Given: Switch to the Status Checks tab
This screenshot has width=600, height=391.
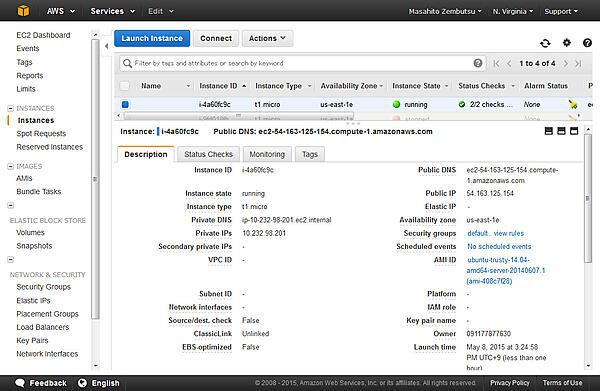Looking at the screenshot, I should coord(208,154).
